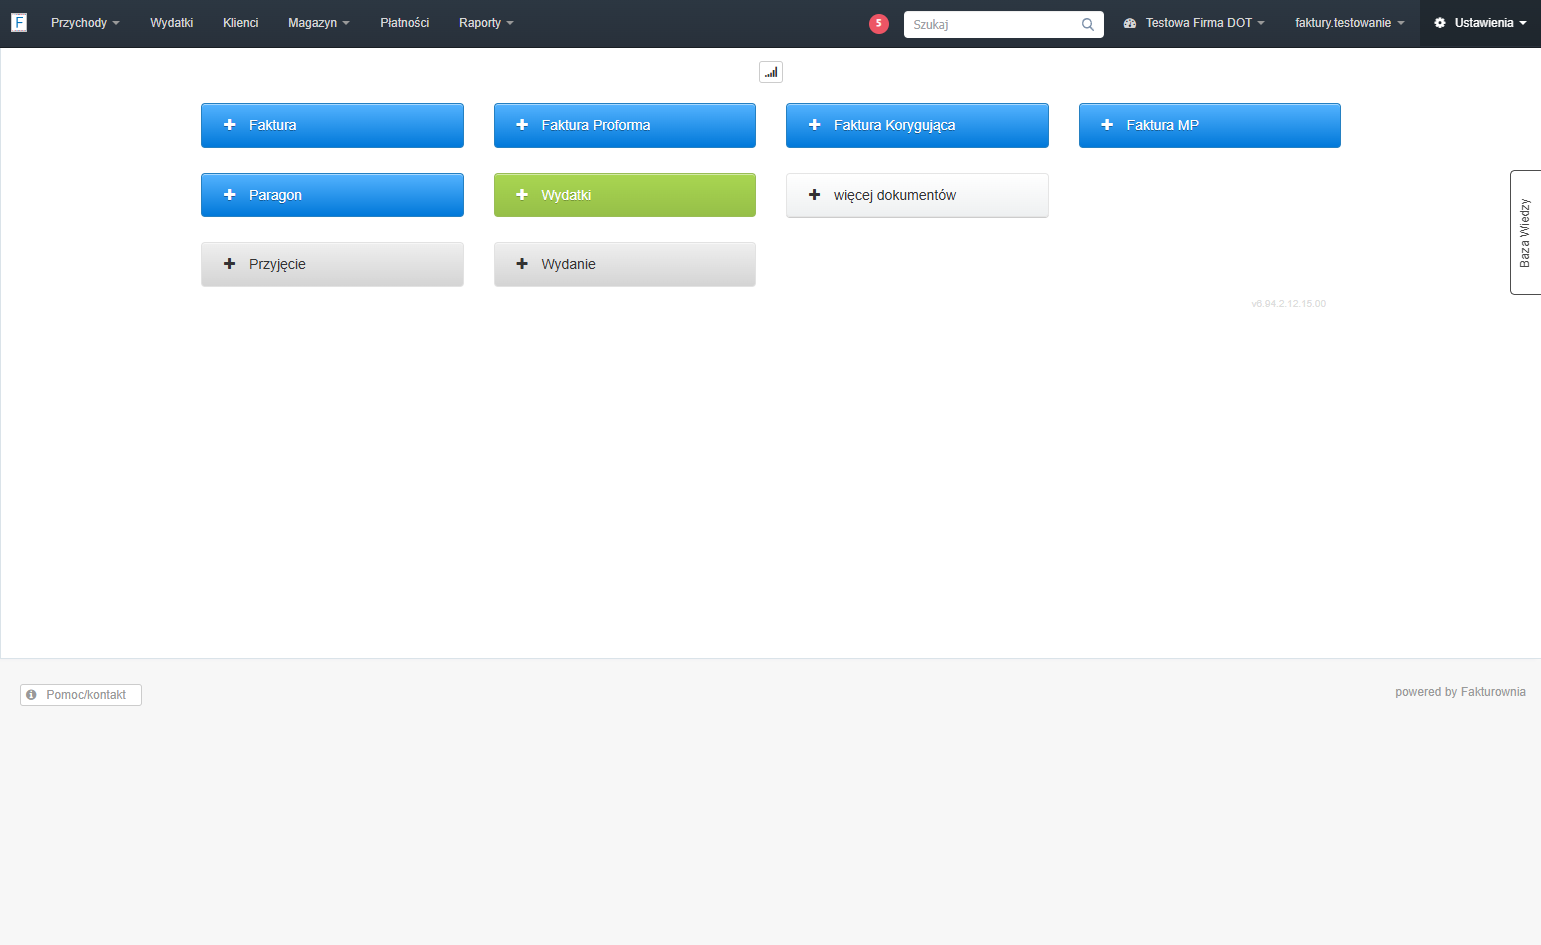Click the więcej dokumentów button

click(x=917, y=195)
